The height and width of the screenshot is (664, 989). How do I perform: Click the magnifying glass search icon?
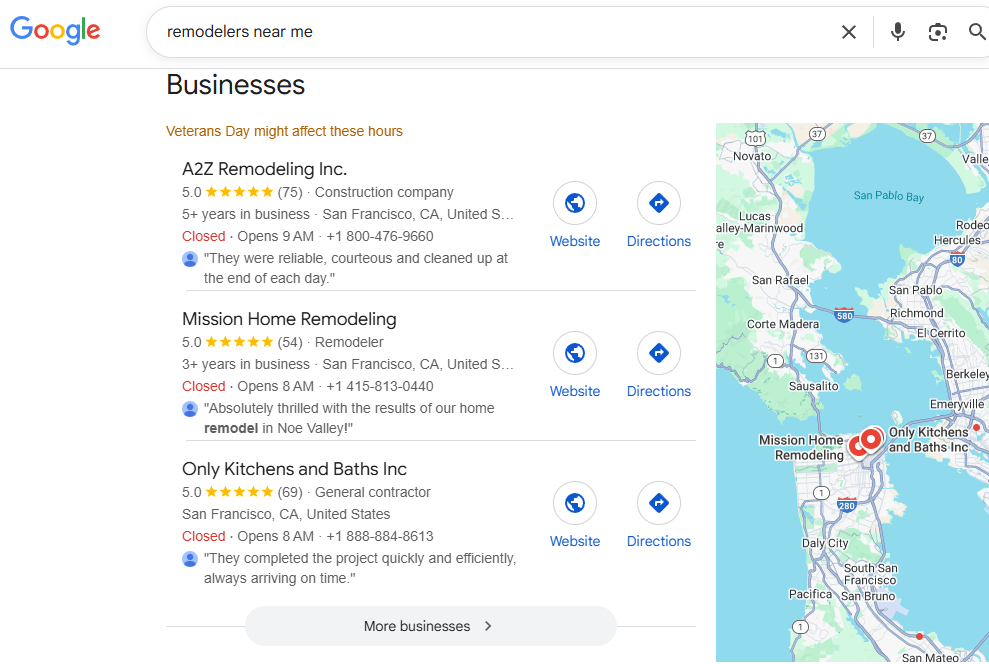point(977,32)
